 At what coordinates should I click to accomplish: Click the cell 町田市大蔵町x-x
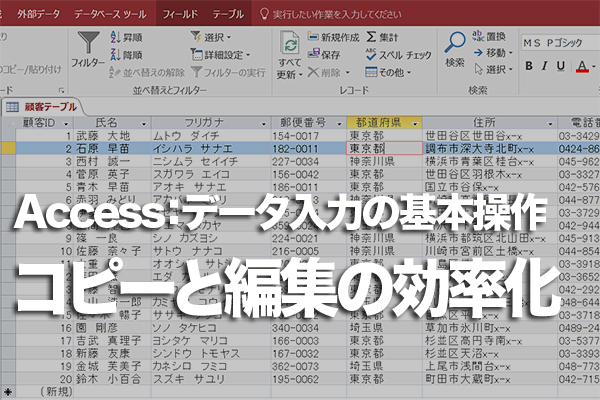pyautogui.click(x=490, y=379)
